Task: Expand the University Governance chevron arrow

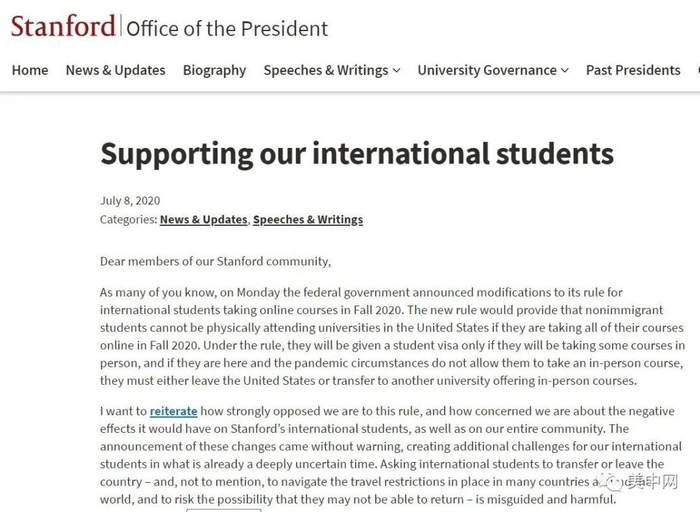Action: [565, 71]
